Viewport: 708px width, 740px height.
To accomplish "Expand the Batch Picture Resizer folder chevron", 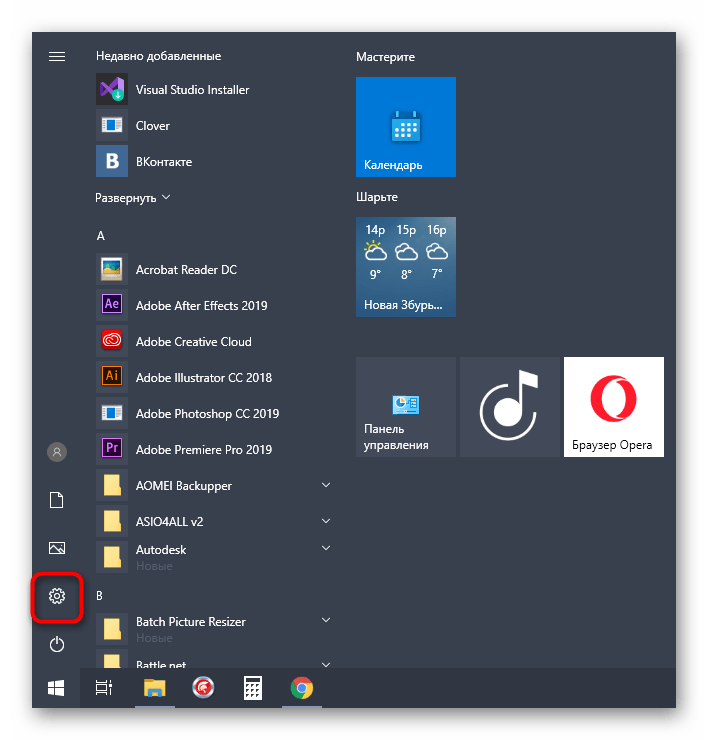I will [x=326, y=620].
